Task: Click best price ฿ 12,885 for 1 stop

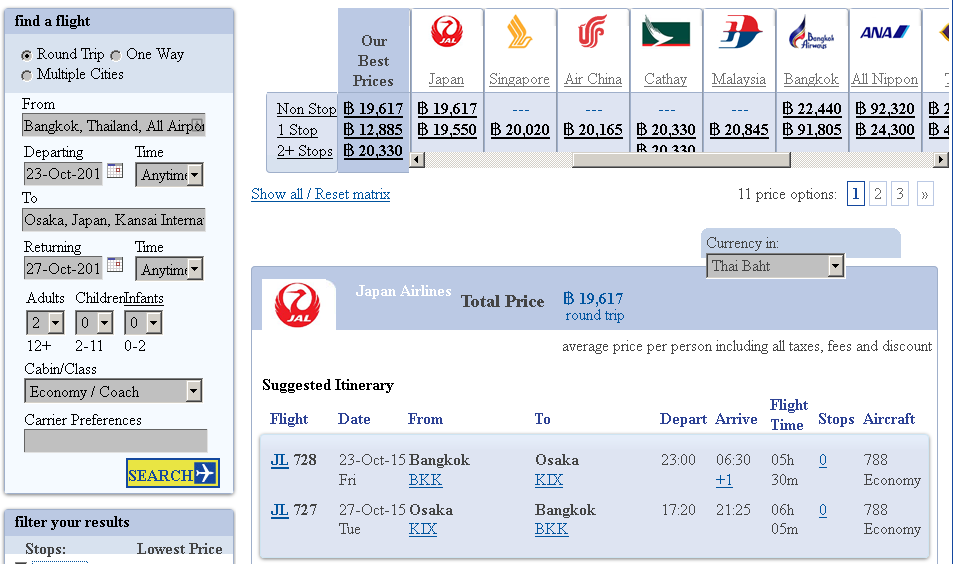Action: (x=373, y=130)
